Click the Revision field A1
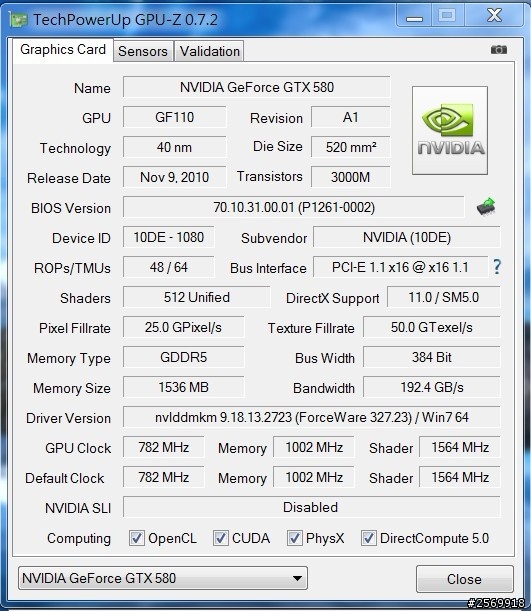The width and height of the screenshot is (531, 611). coord(351,117)
